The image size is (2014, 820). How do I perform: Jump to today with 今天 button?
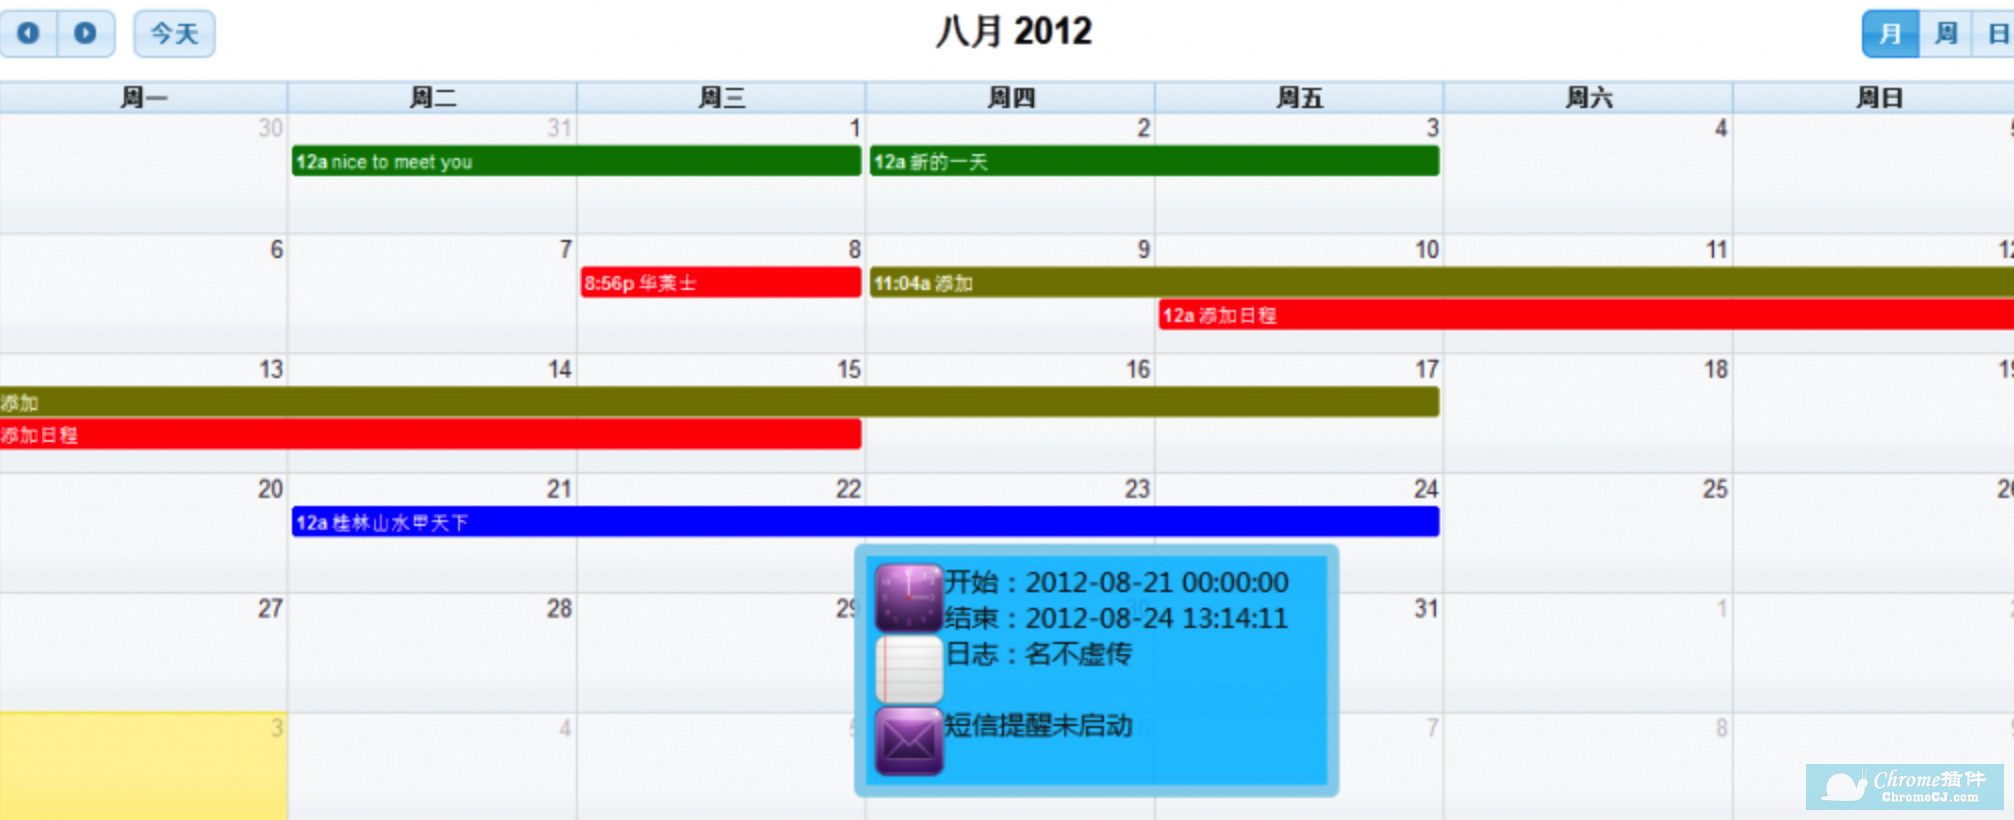tap(174, 33)
